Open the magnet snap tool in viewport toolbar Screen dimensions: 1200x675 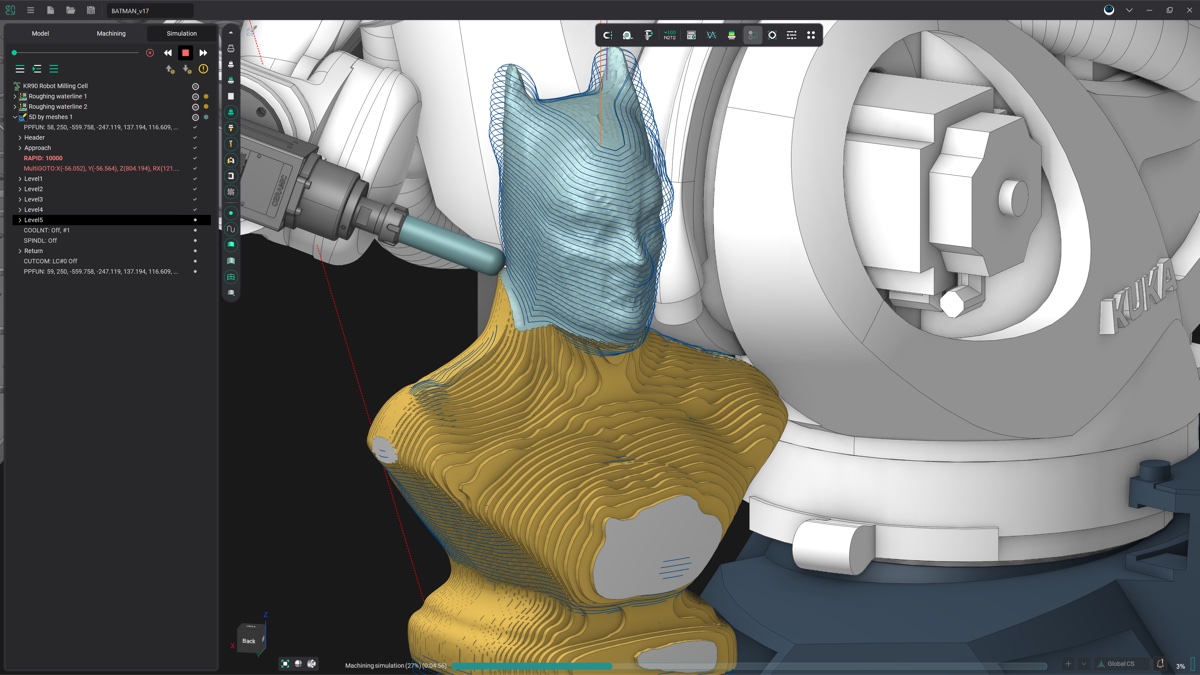click(x=607, y=35)
